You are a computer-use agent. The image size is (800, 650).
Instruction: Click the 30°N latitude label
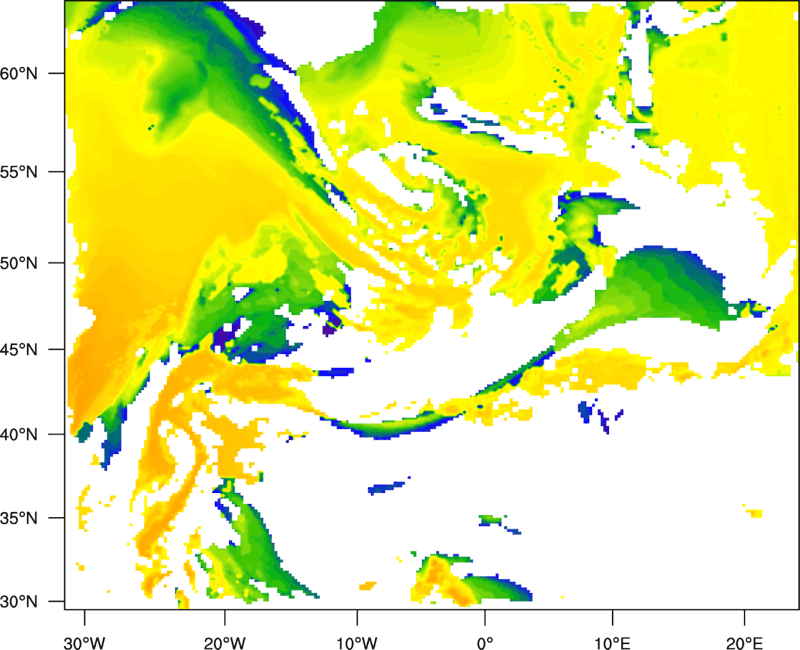19,602
